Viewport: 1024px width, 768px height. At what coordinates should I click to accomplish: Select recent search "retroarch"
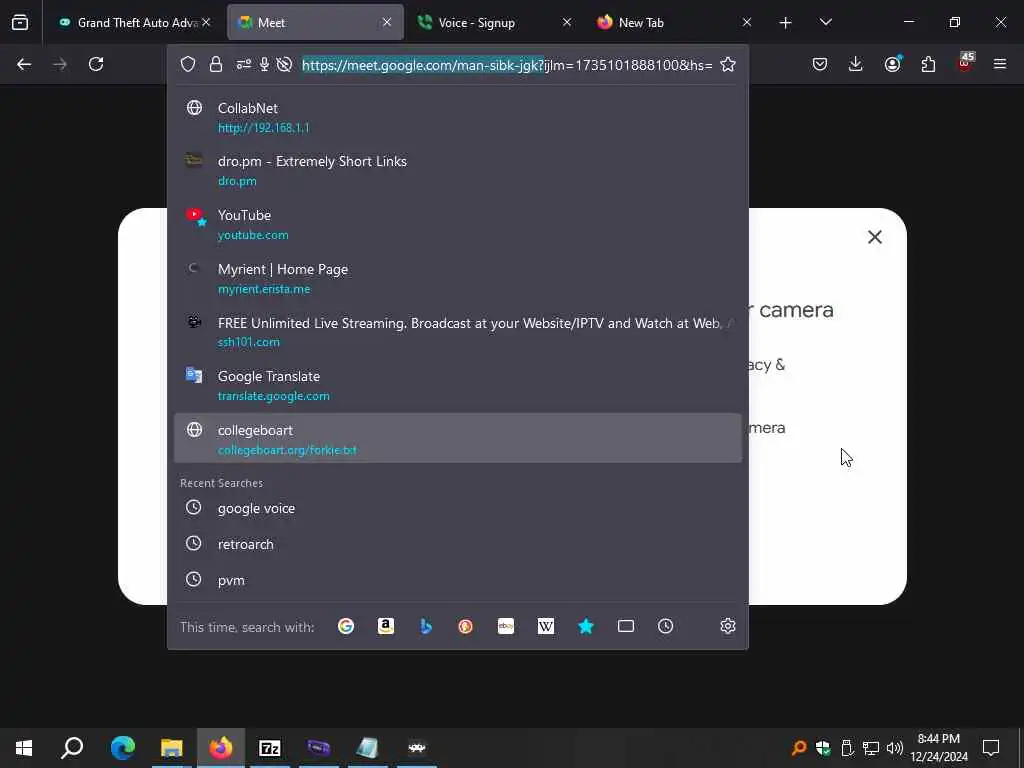[x=457, y=543]
